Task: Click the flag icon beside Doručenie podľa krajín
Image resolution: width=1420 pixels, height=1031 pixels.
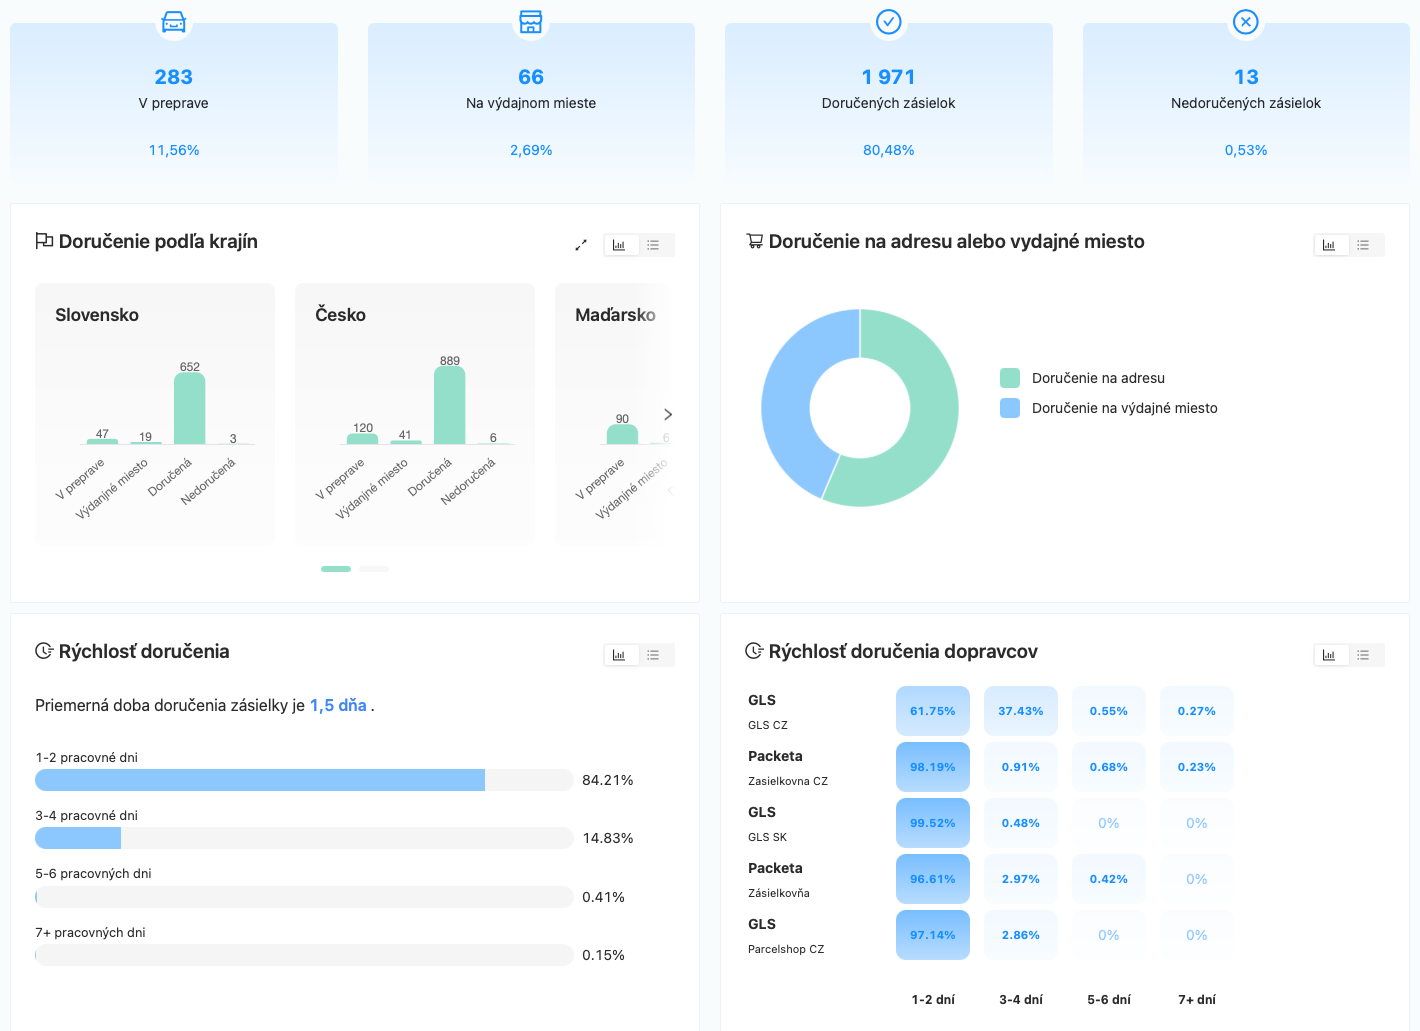Action: [x=44, y=241]
